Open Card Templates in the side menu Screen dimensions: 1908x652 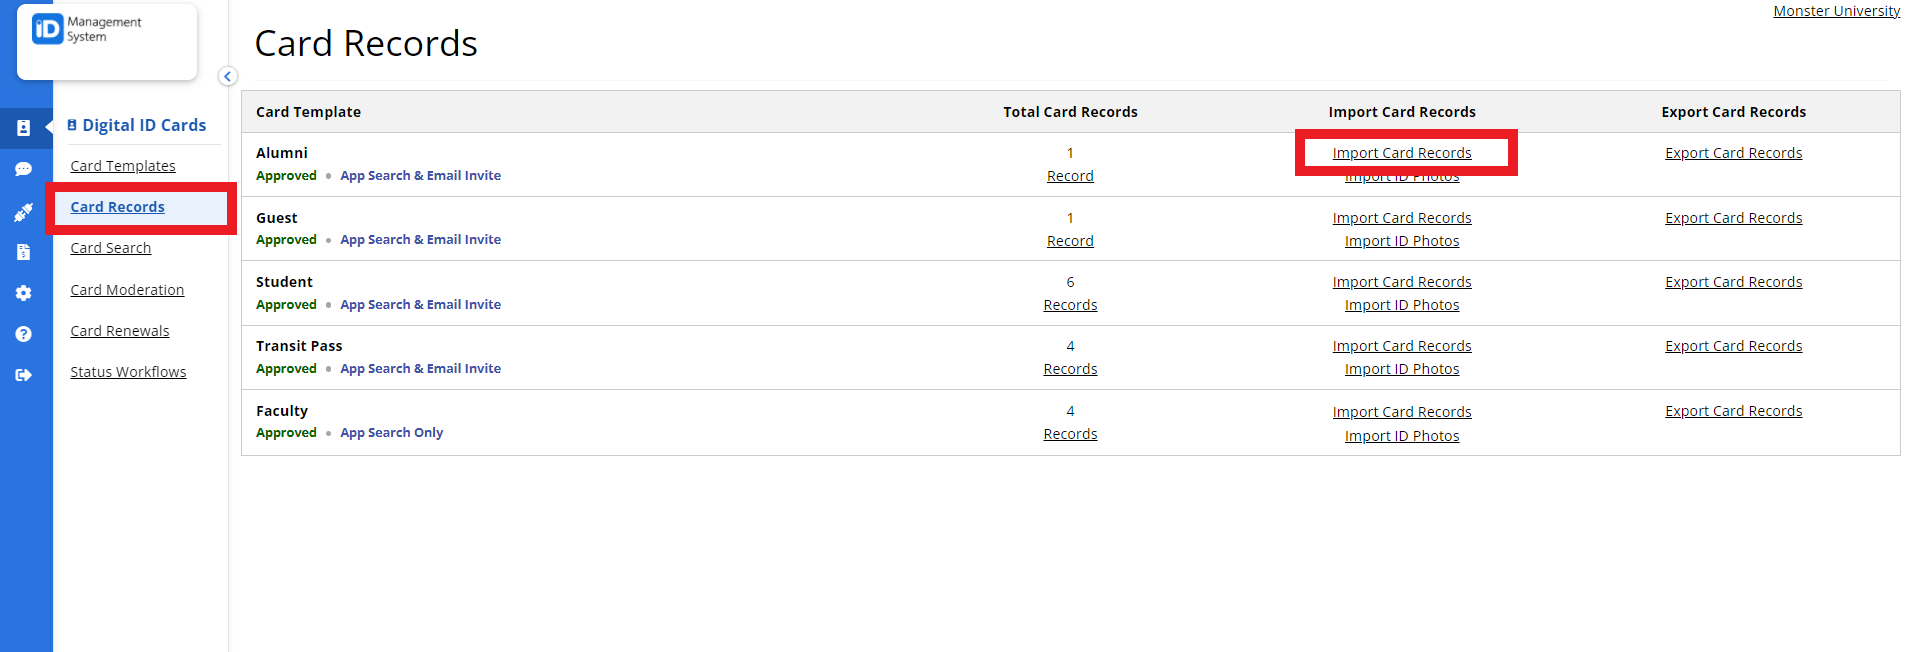coord(123,166)
